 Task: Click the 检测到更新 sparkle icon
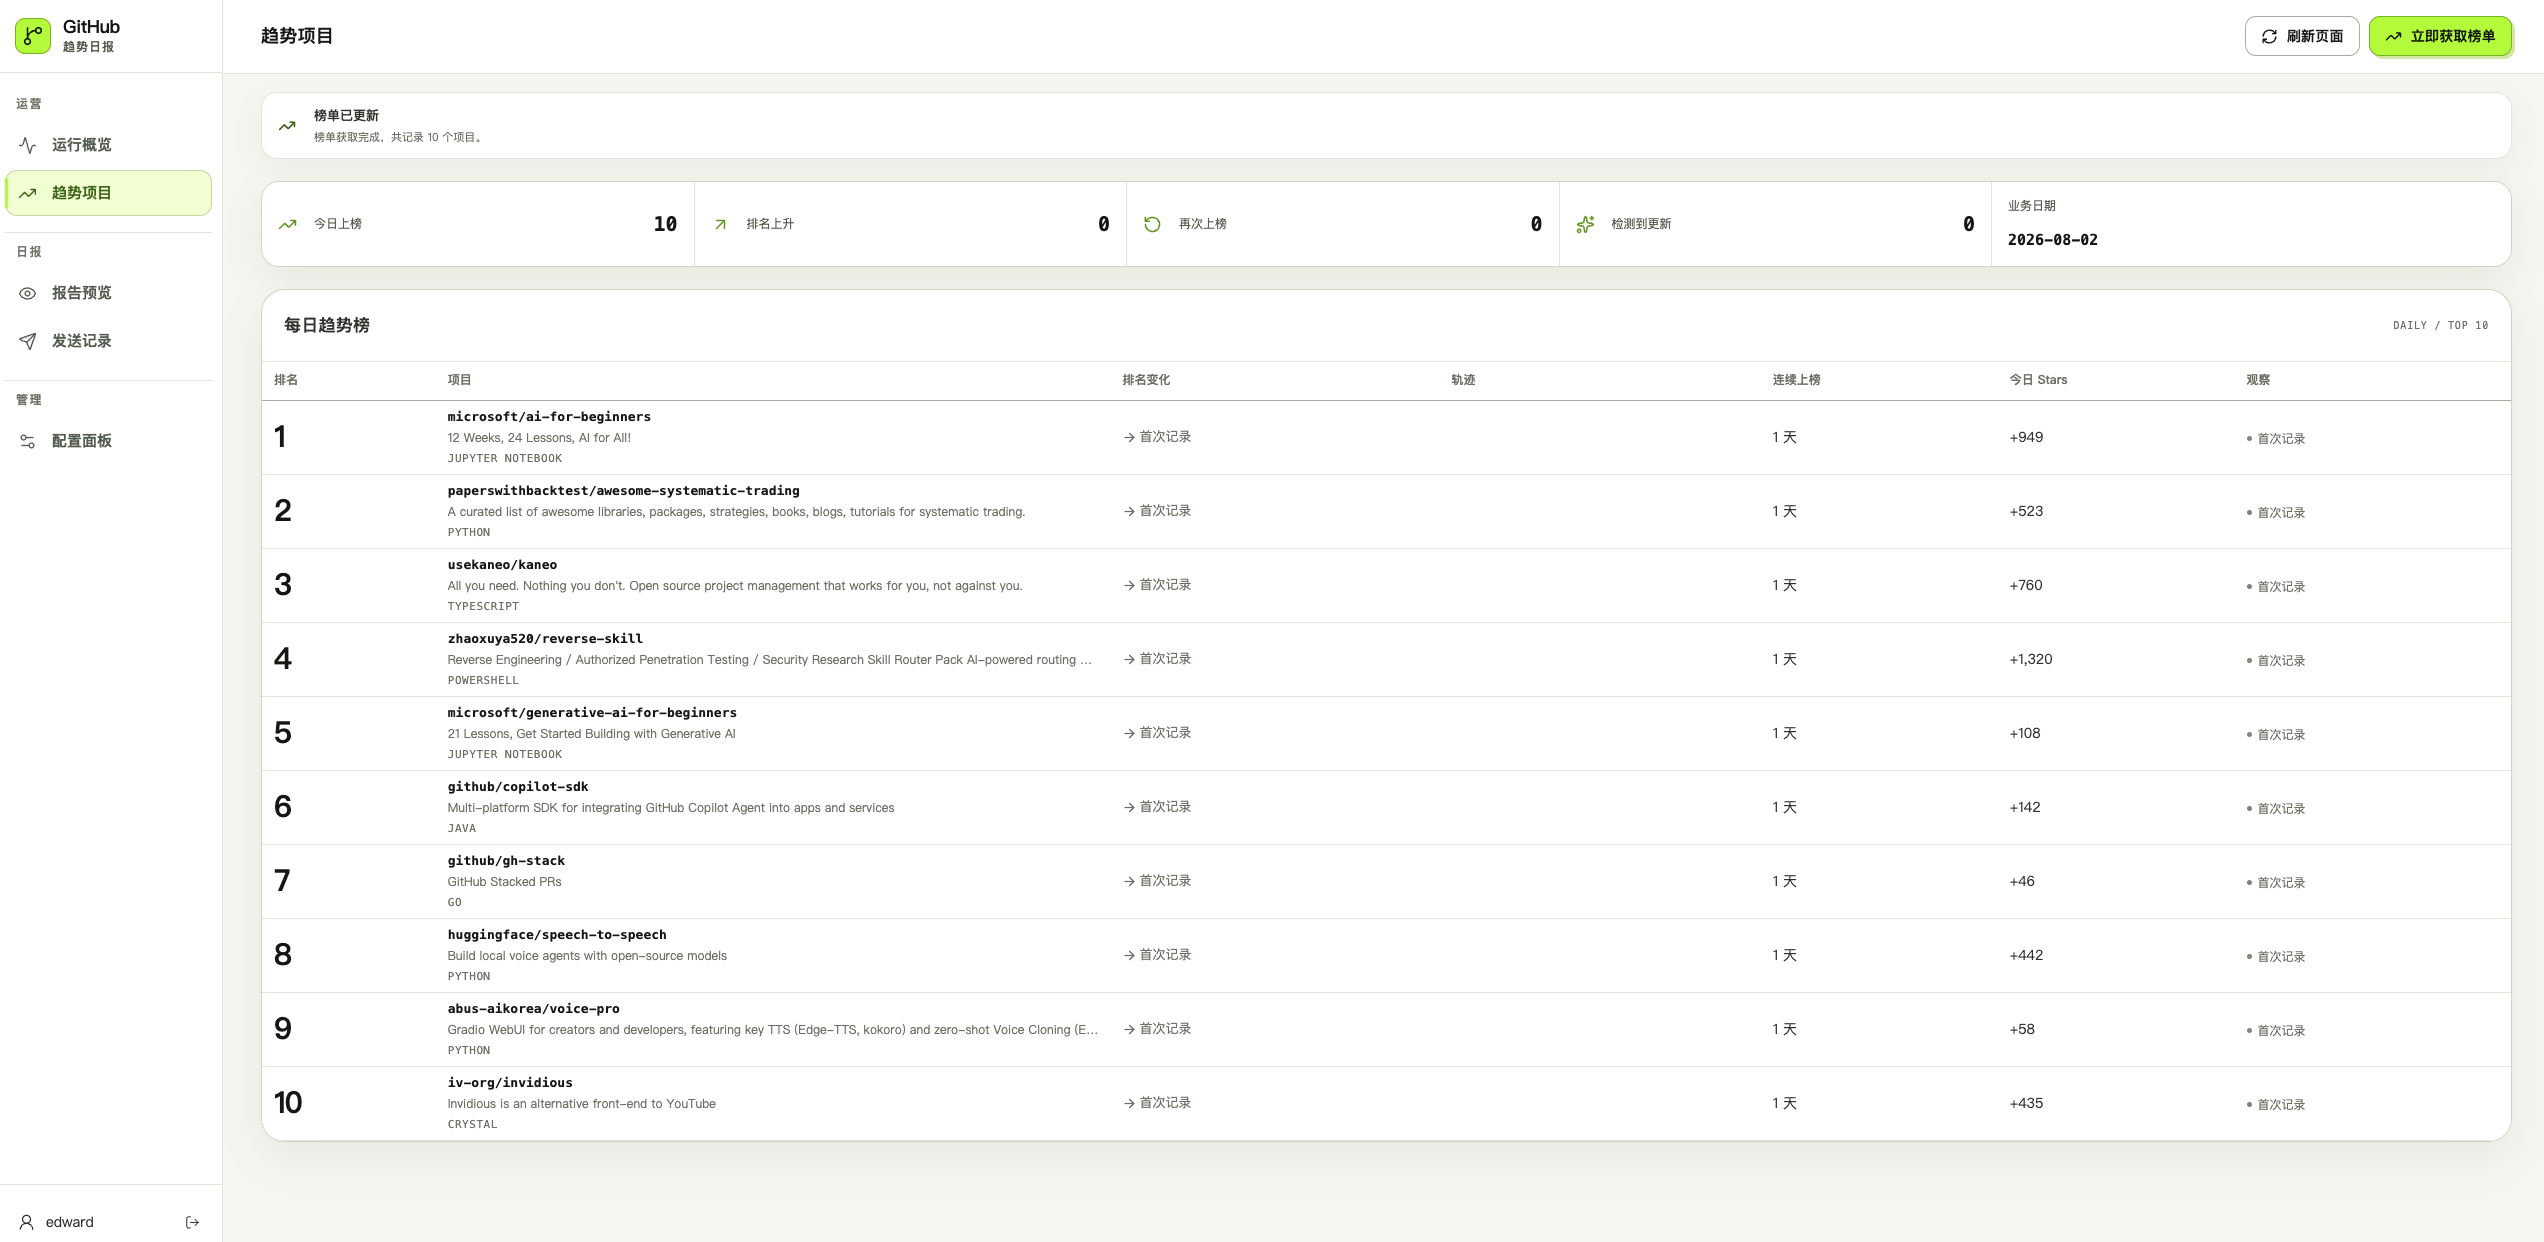coord(1585,224)
